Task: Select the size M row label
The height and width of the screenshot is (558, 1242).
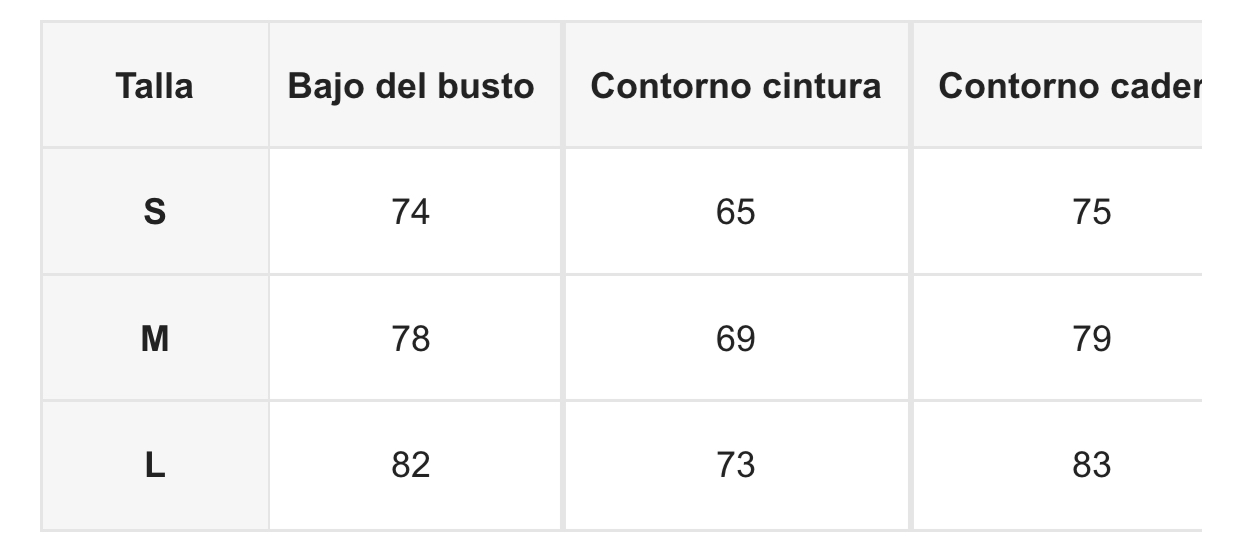Action: [x=154, y=339]
